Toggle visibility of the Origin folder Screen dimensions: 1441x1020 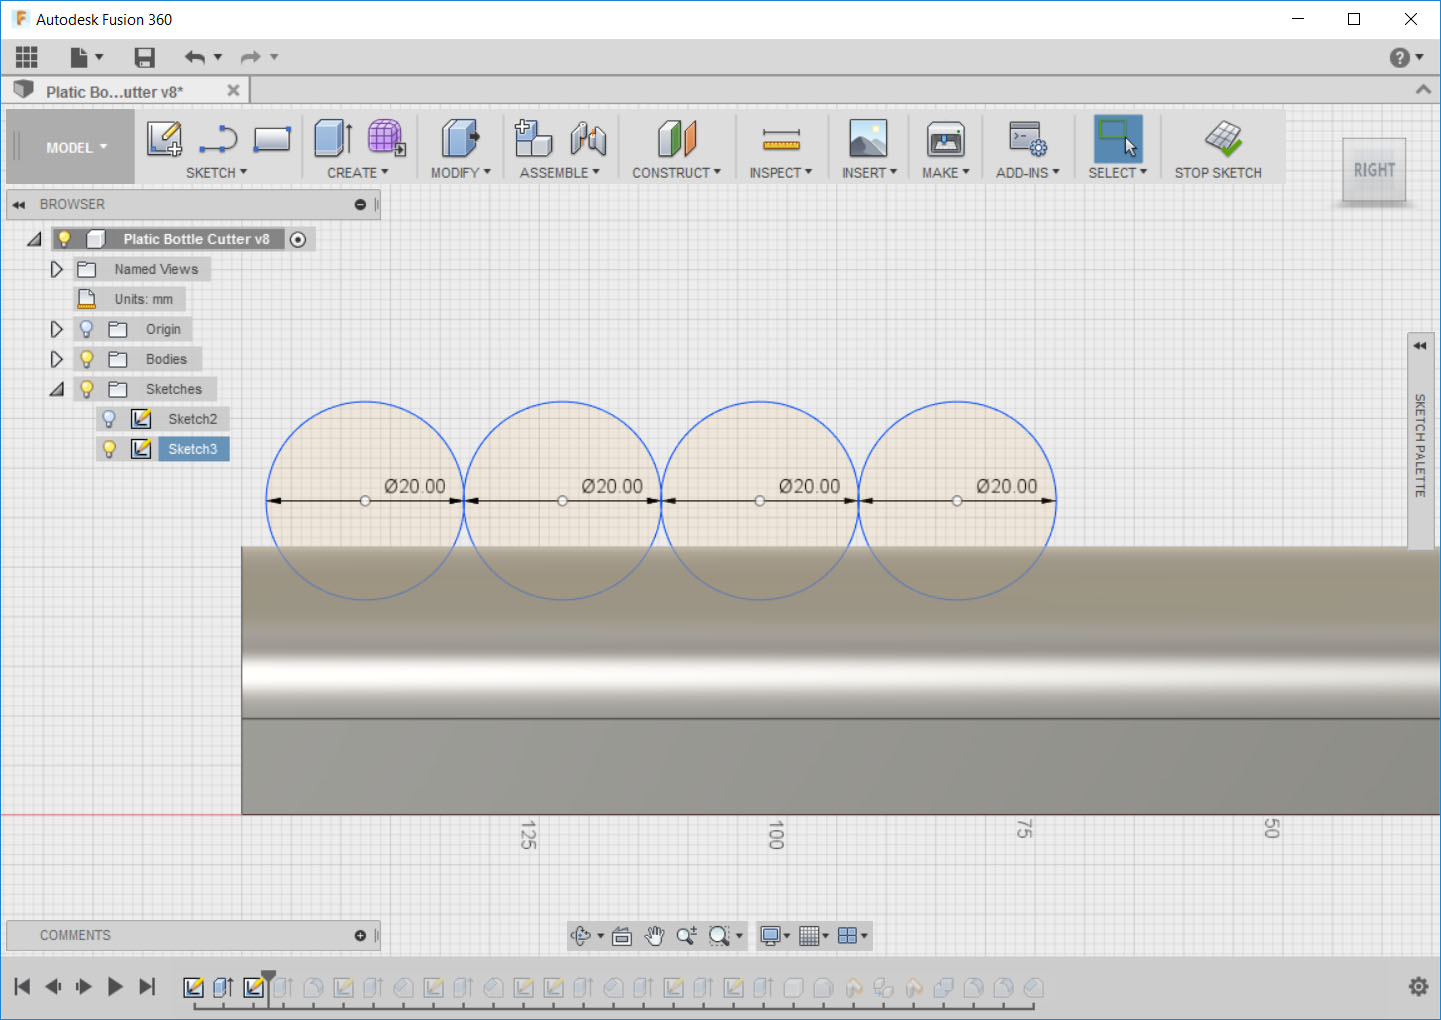(86, 328)
